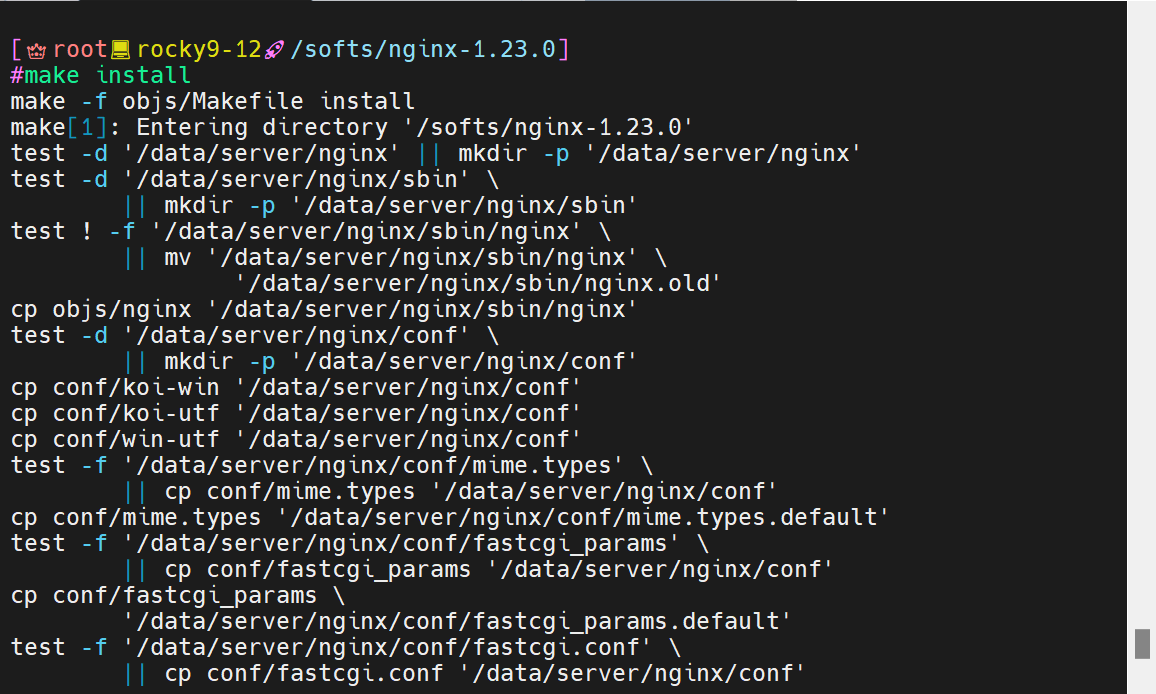Click line '|| cp conf/fastcgi.conf'
Viewport: 1156px width, 694px height.
coord(464,673)
